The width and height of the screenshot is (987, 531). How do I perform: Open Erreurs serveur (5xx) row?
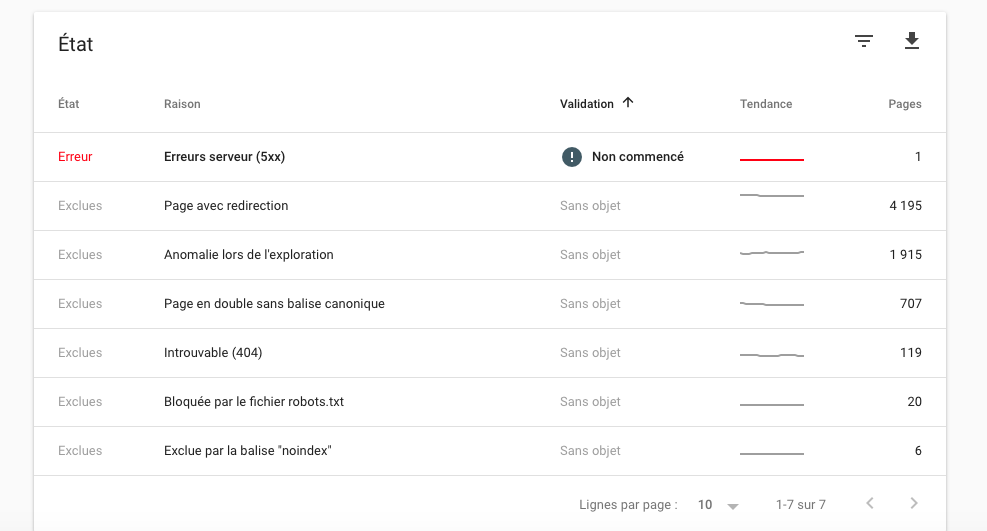(x=490, y=157)
